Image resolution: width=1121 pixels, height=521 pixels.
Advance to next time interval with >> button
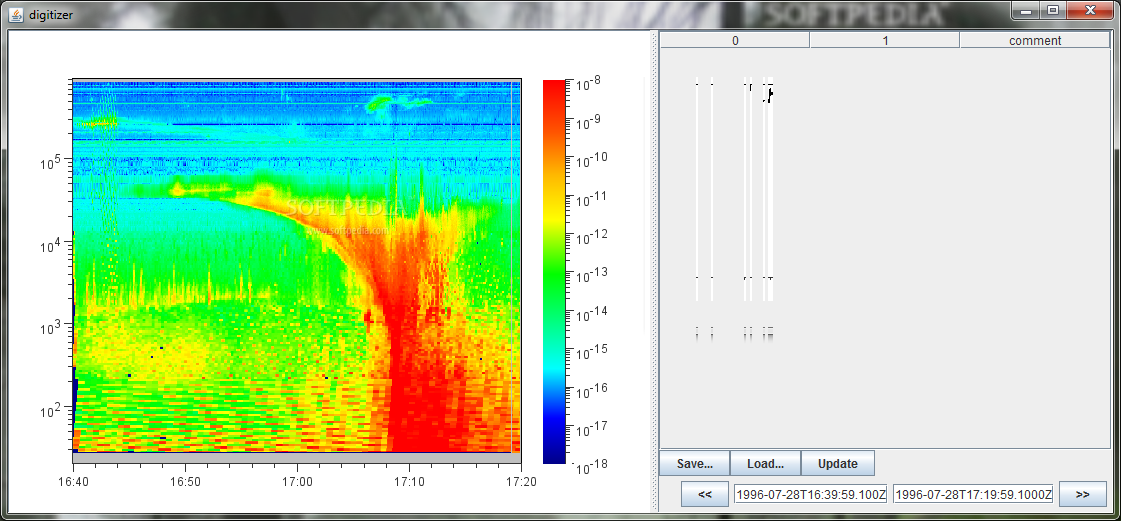[1082, 494]
